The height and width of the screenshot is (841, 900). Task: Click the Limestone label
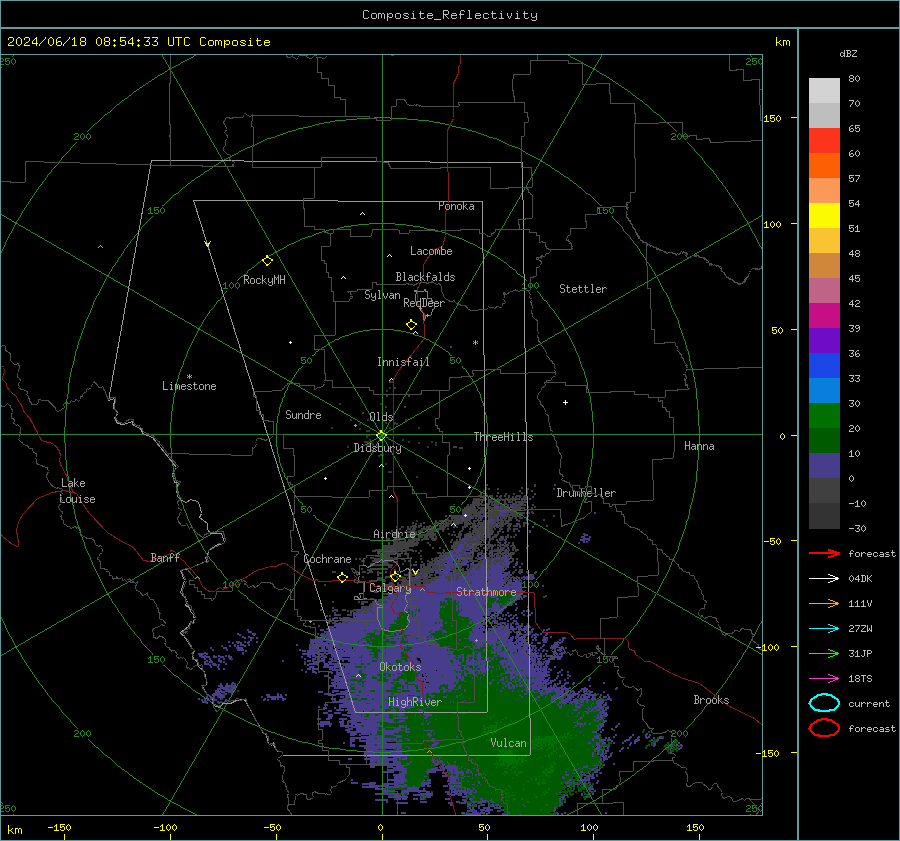pos(189,386)
